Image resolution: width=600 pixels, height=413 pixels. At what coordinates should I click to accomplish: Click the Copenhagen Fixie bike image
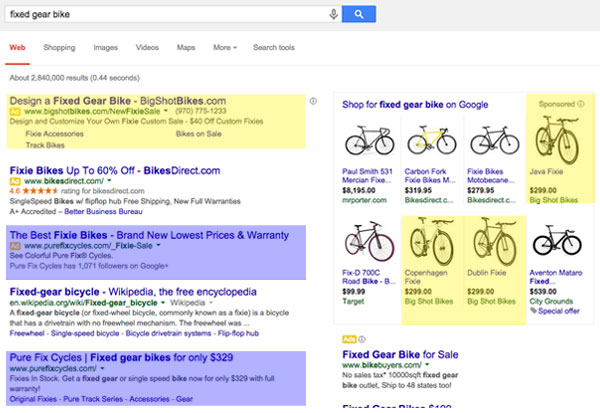click(x=432, y=242)
